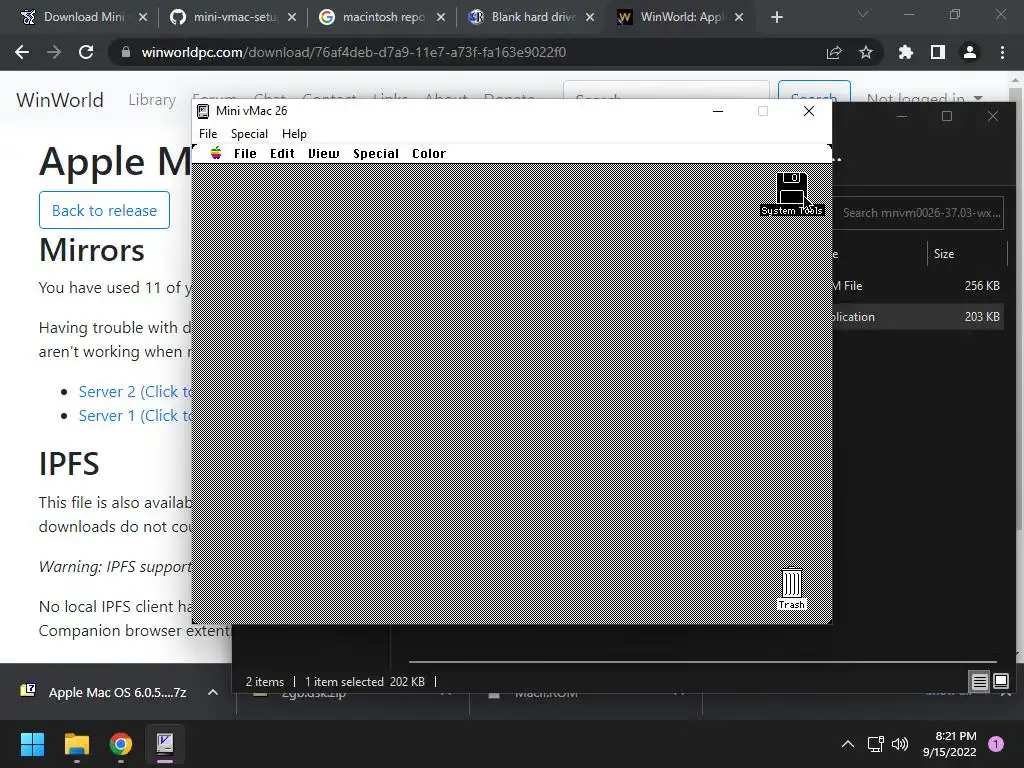Share this page icon in address bar
1024x768 pixels.
834,52
